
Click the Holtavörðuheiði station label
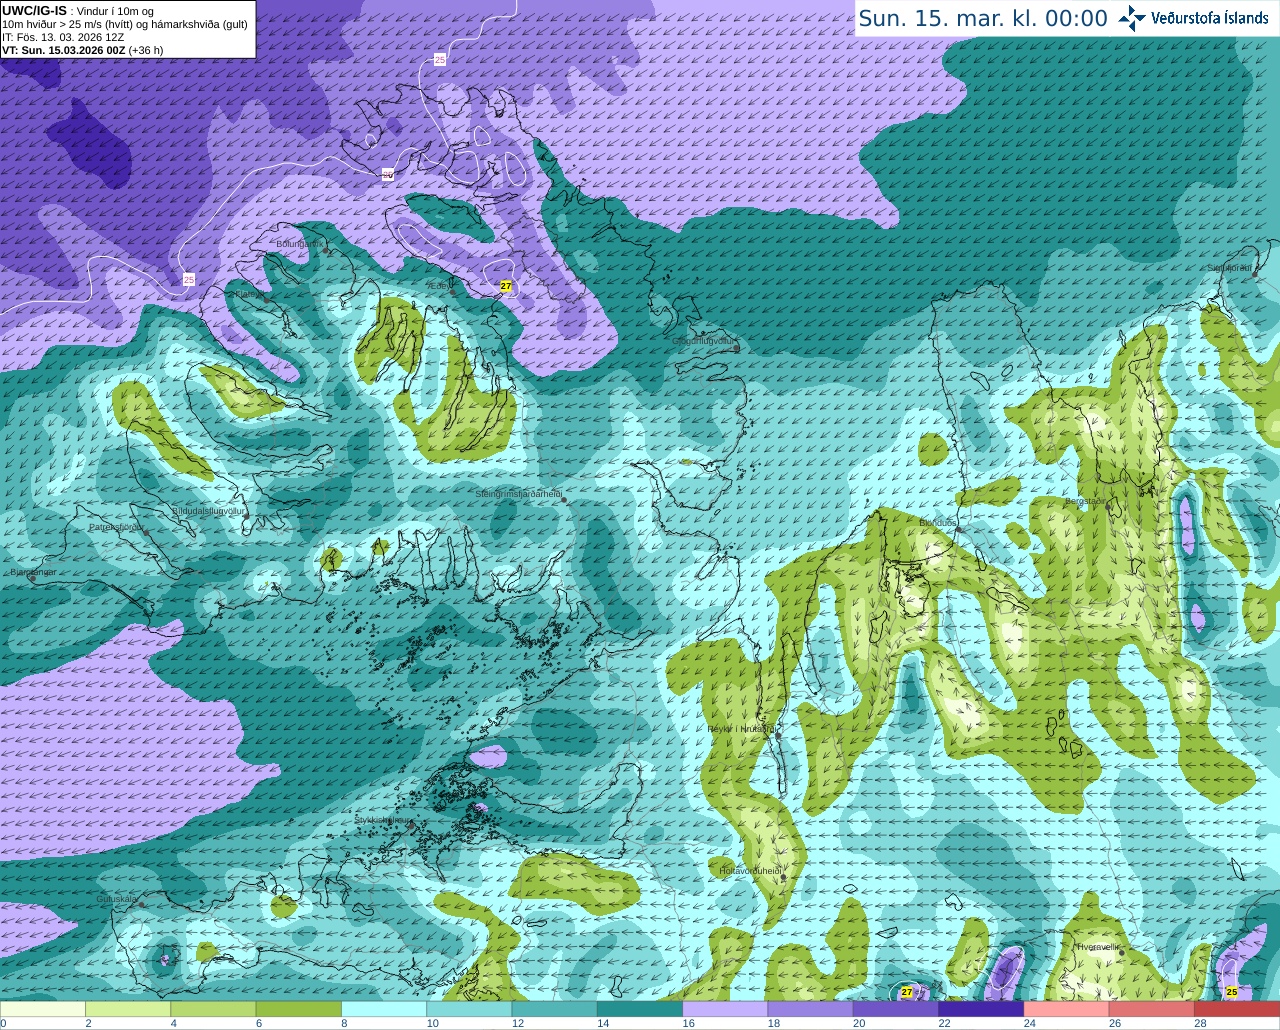[x=749, y=870]
